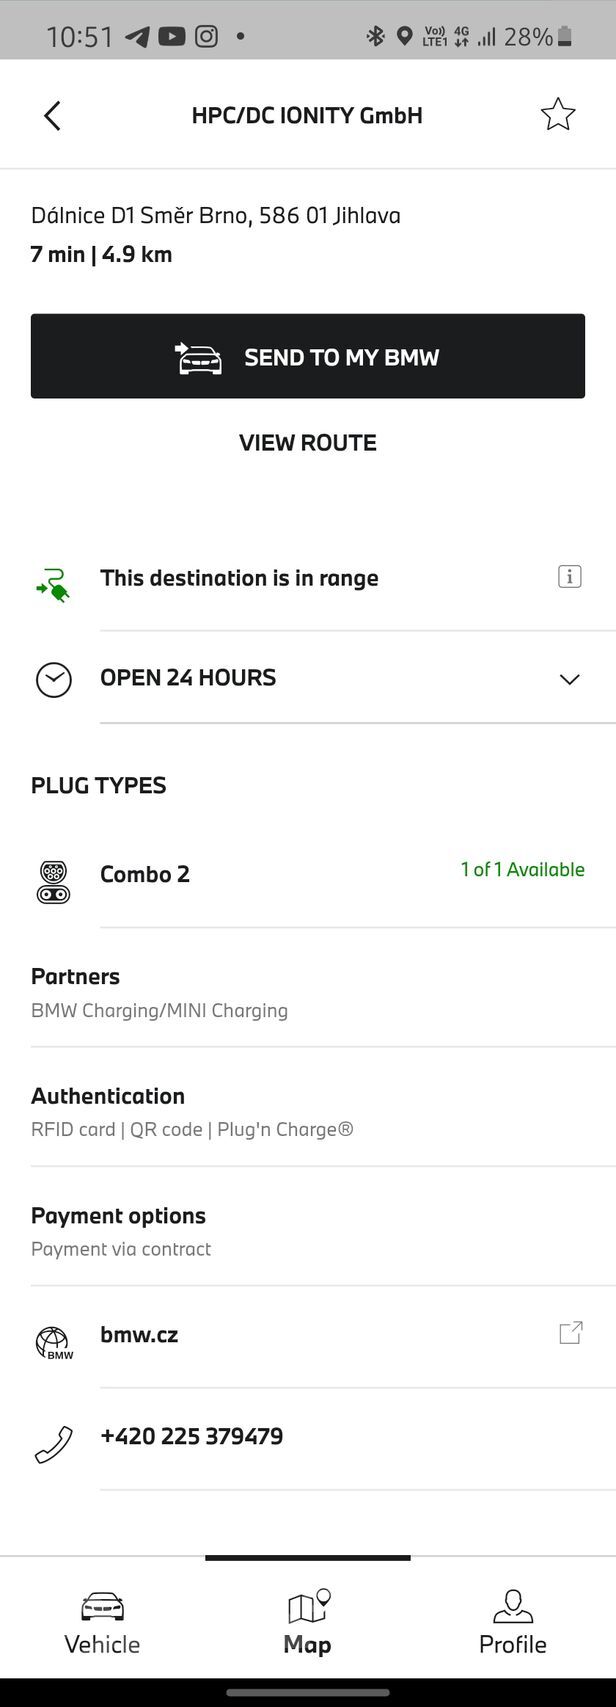Toggle the favorite star for this charging station
Screen dimensions: 616x1707
point(557,114)
